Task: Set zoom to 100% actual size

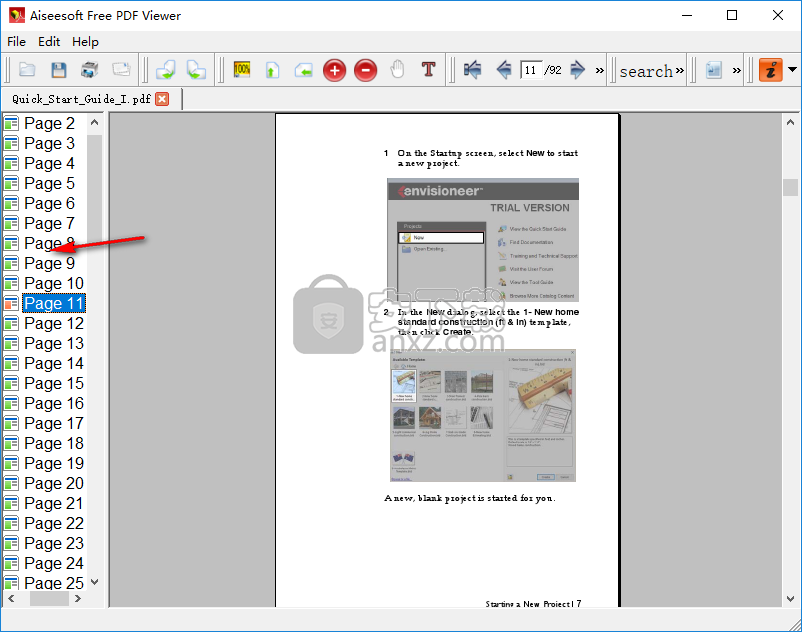Action: pyautogui.click(x=242, y=70)
